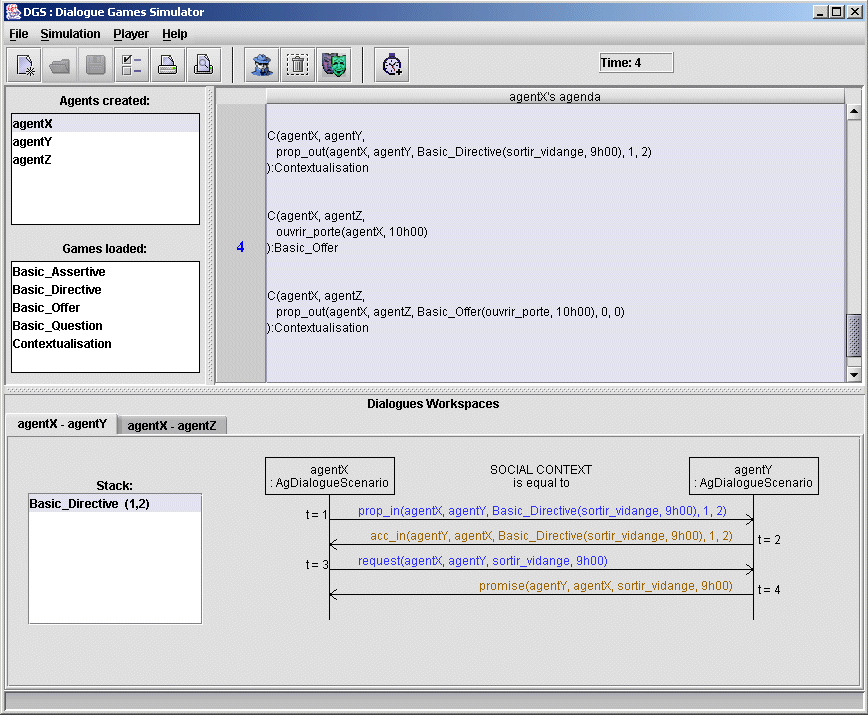Screen dimensions: 868x715
Task: Open the File menu
Action: [19, 34]
